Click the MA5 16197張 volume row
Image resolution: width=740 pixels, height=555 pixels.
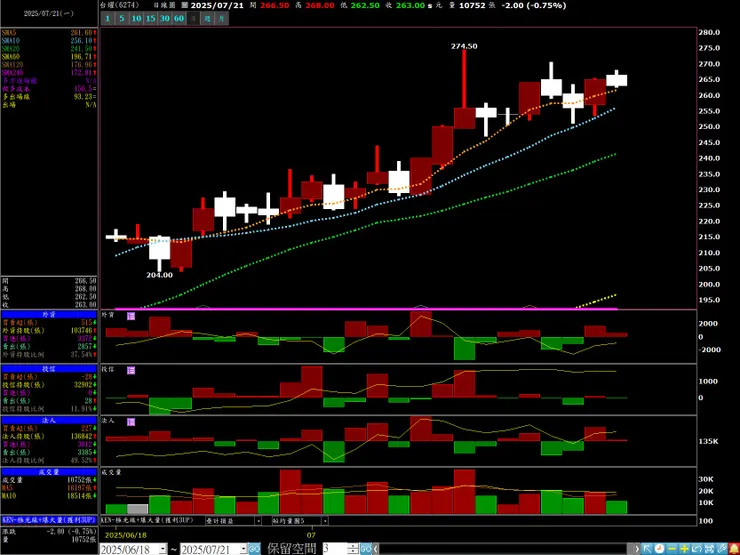pyautogui.click(x=49, y=488)
